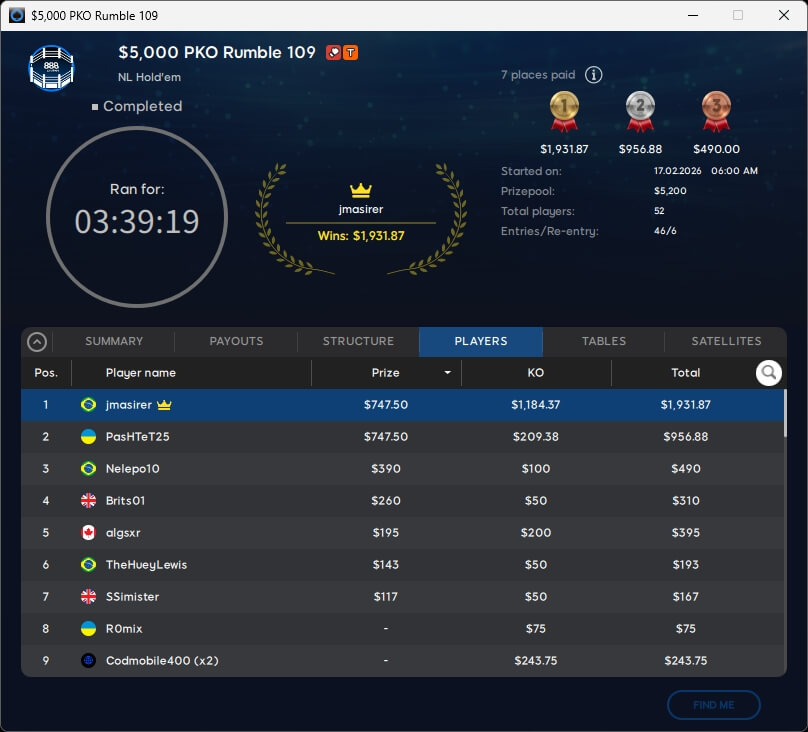
Task: Select the PasHTeT25 player row
Action: point(400,437)
